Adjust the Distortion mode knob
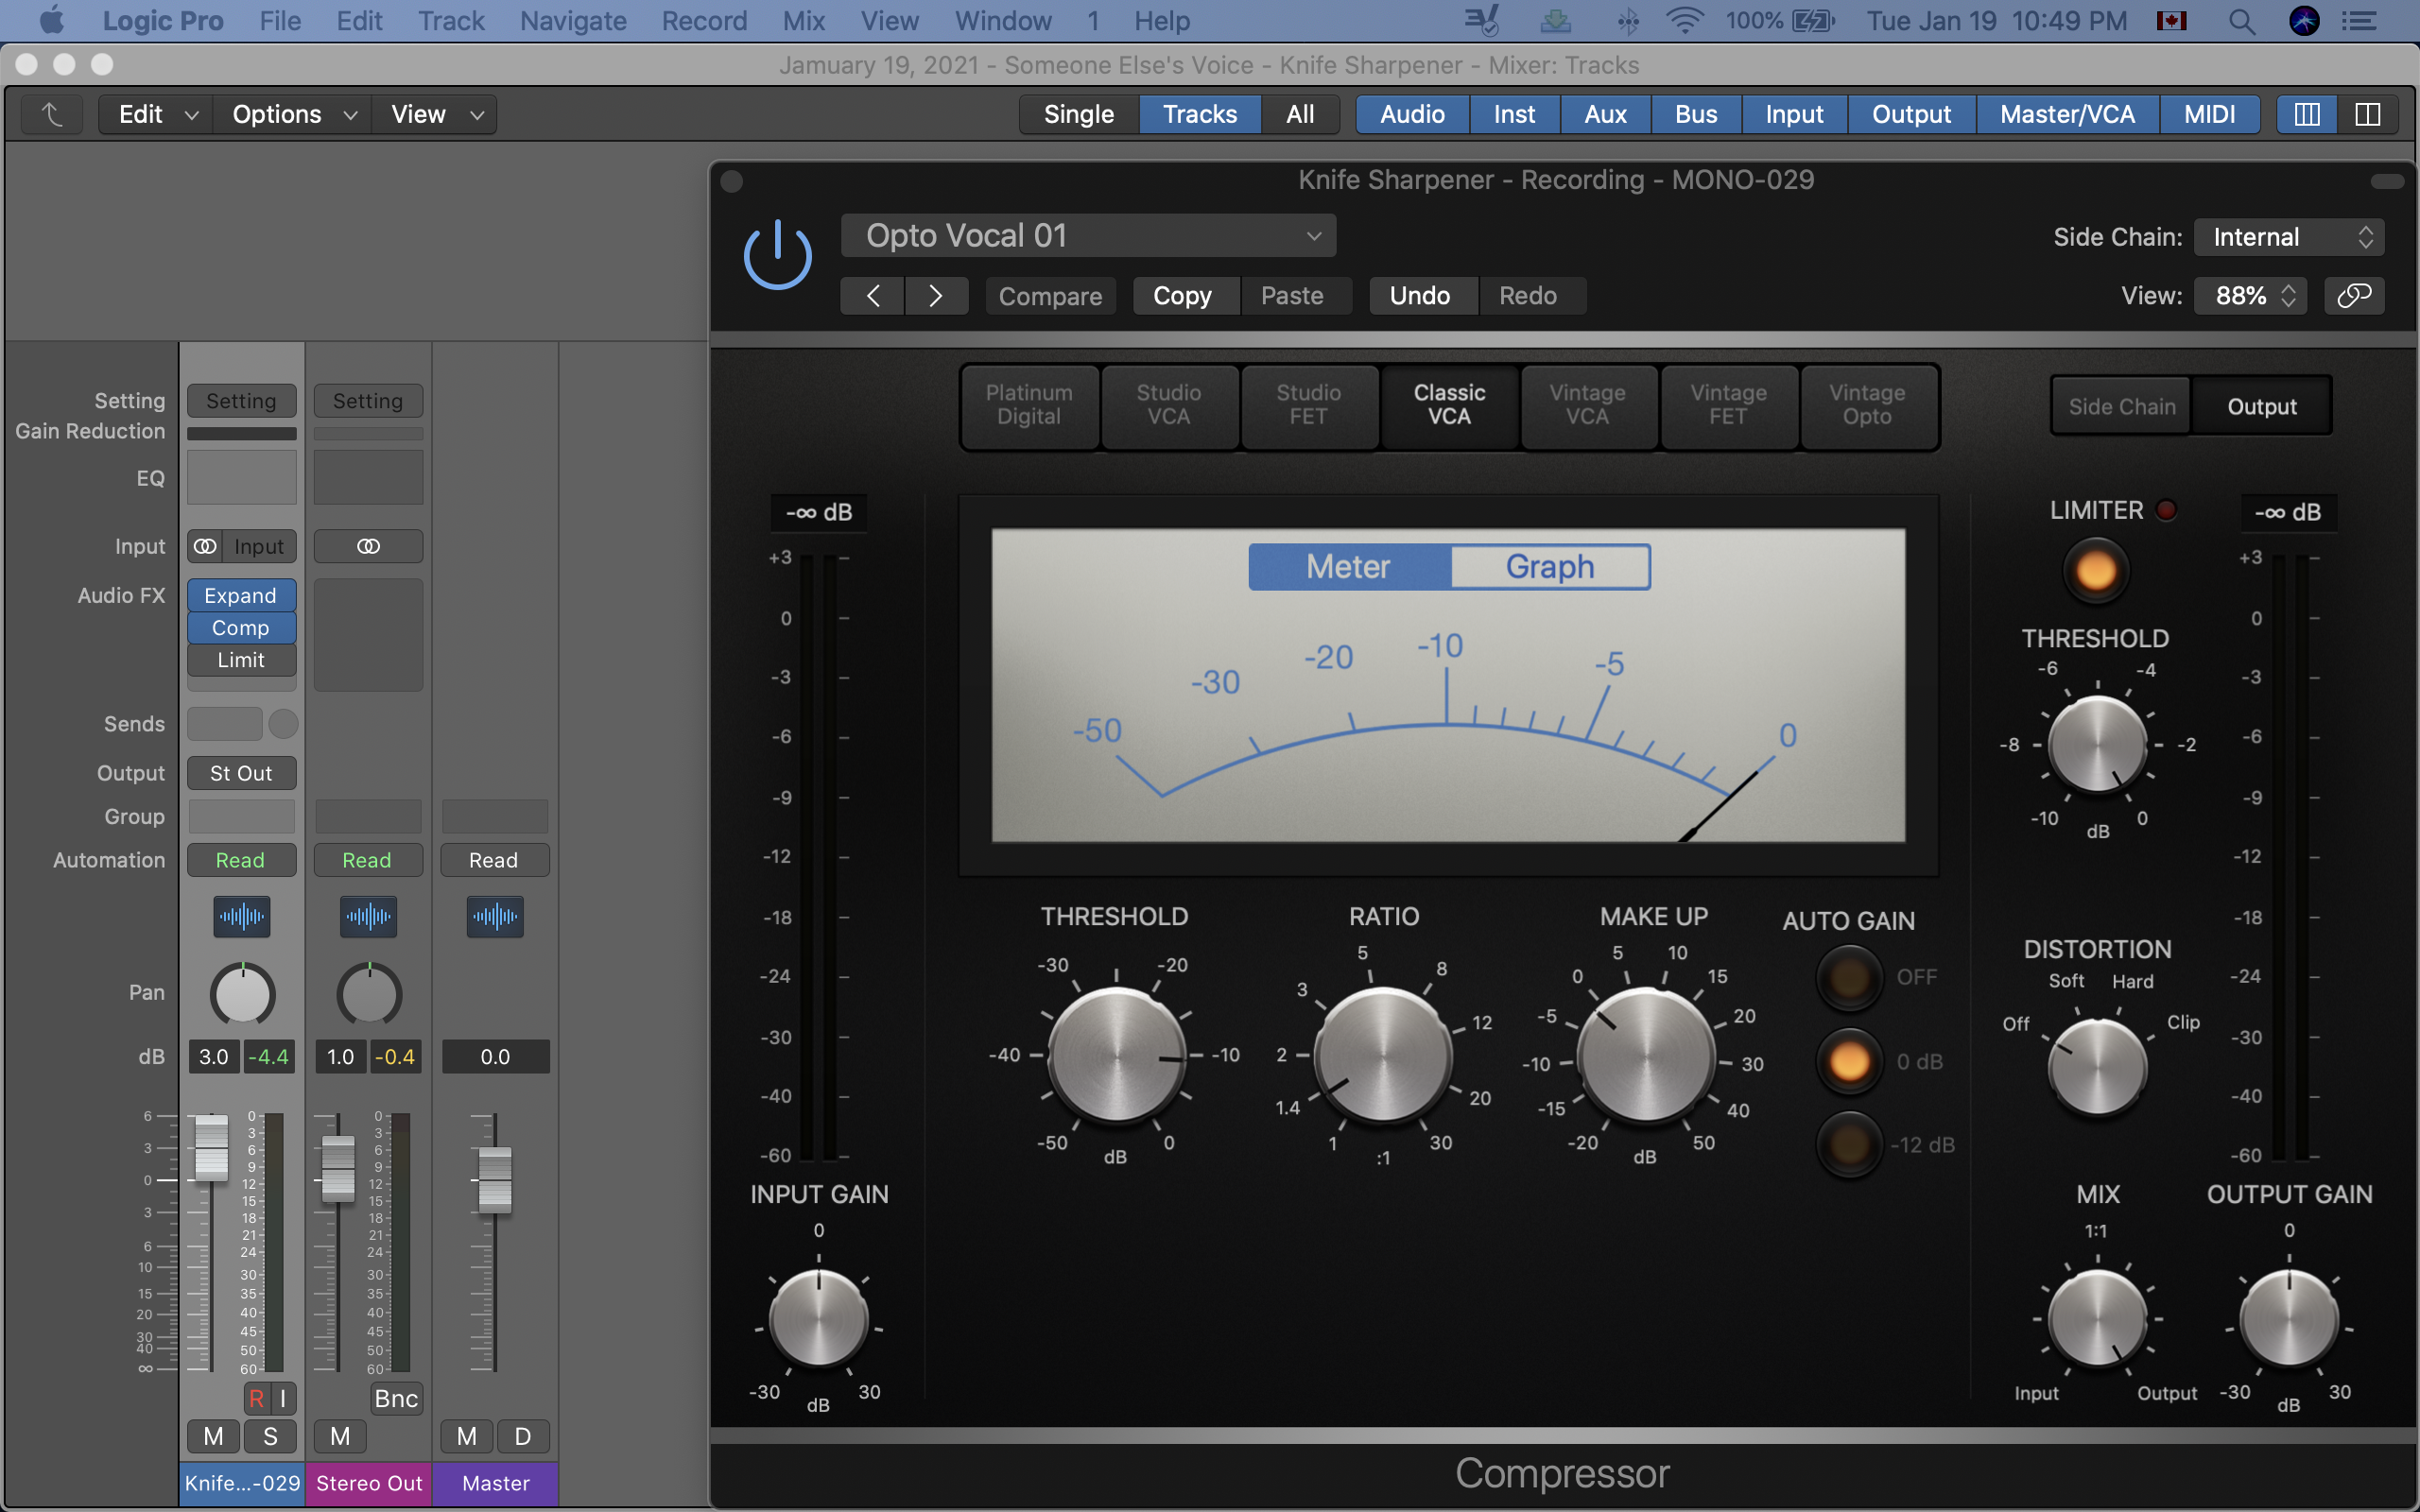This screenshot has width=2420, height=1512. click(x=2097, y=1066)
